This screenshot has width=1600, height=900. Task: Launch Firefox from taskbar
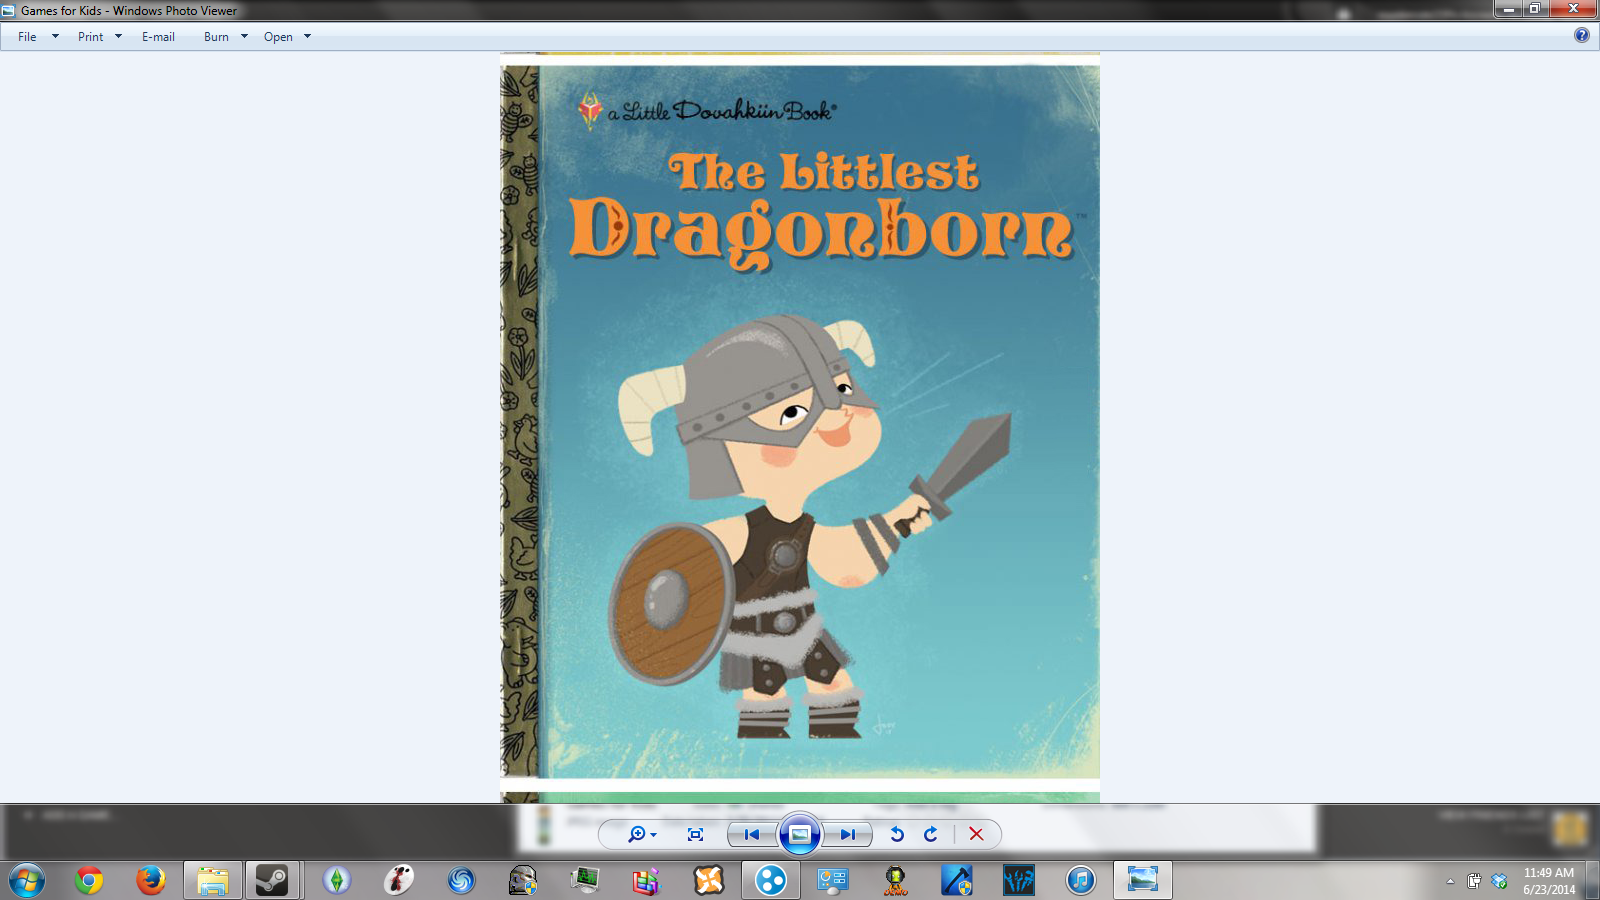point(151,881)
